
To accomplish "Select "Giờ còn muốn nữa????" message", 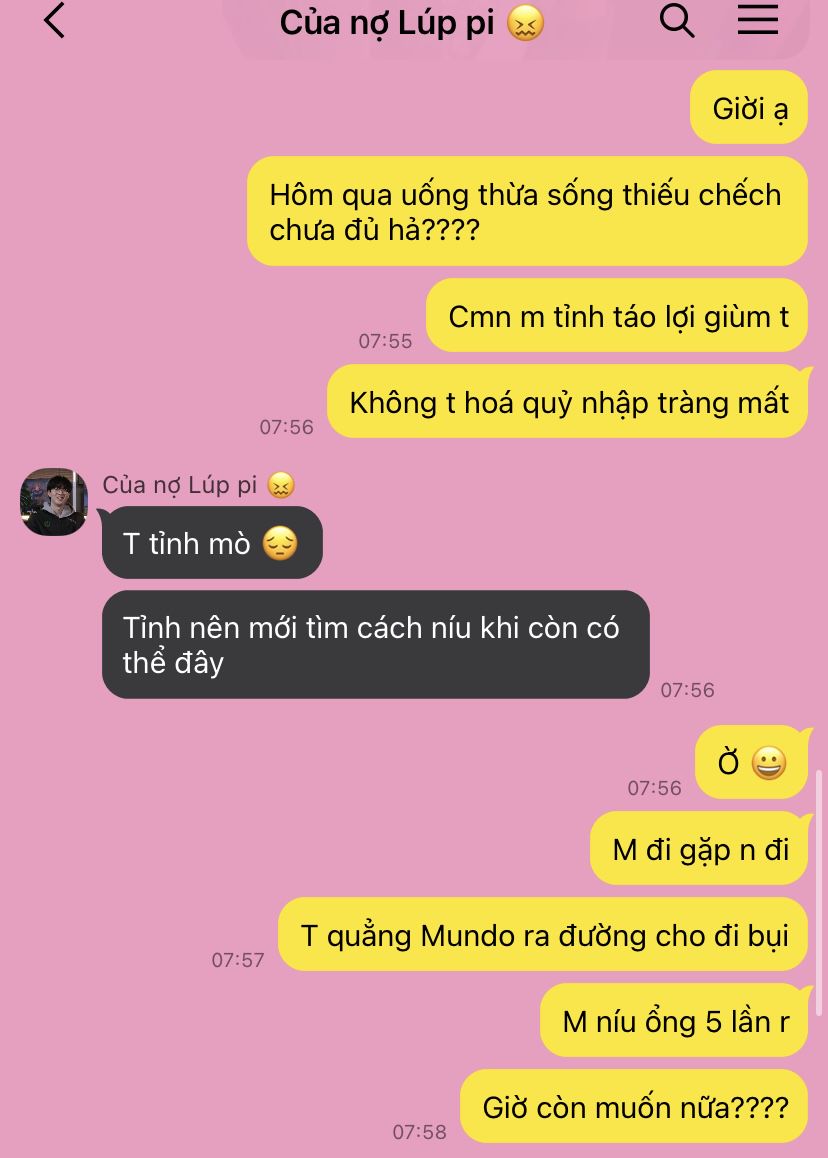I will [x=634, y=1106].
